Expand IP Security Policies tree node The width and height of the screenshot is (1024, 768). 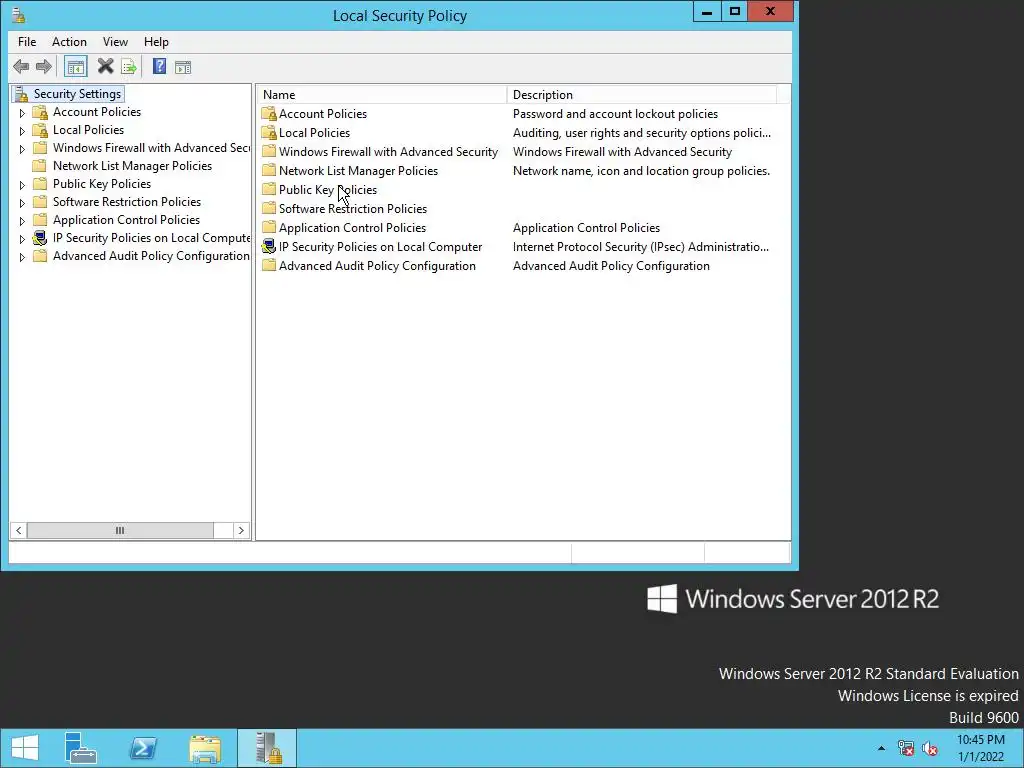click(22, 239)
